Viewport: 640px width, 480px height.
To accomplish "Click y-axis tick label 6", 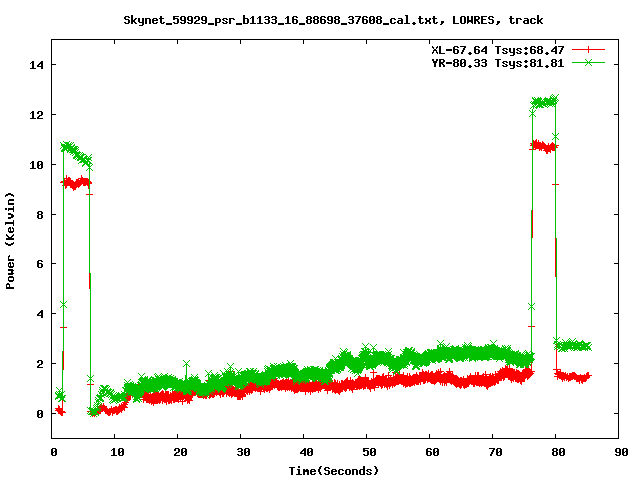I will point(40,264).
